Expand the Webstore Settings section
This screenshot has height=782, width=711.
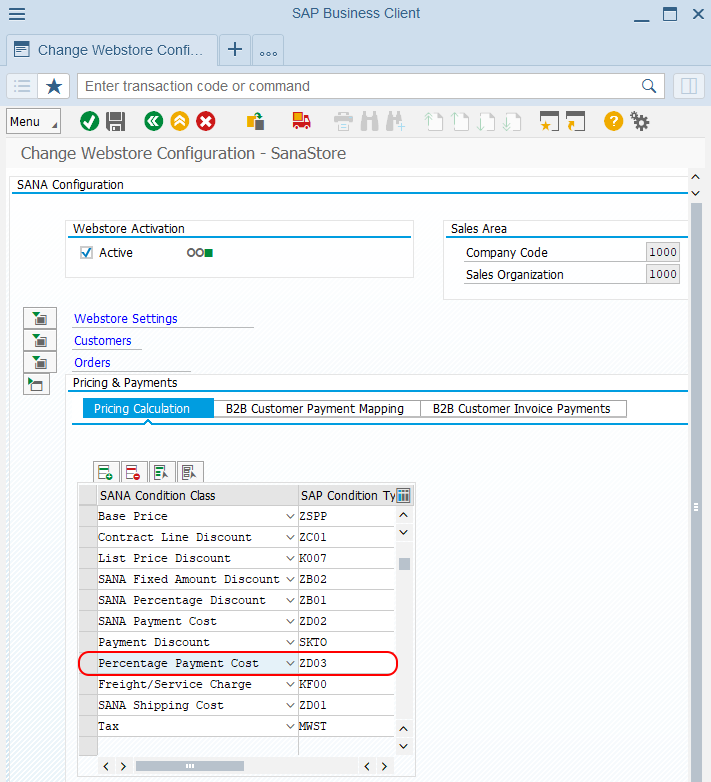click(40, 318)
